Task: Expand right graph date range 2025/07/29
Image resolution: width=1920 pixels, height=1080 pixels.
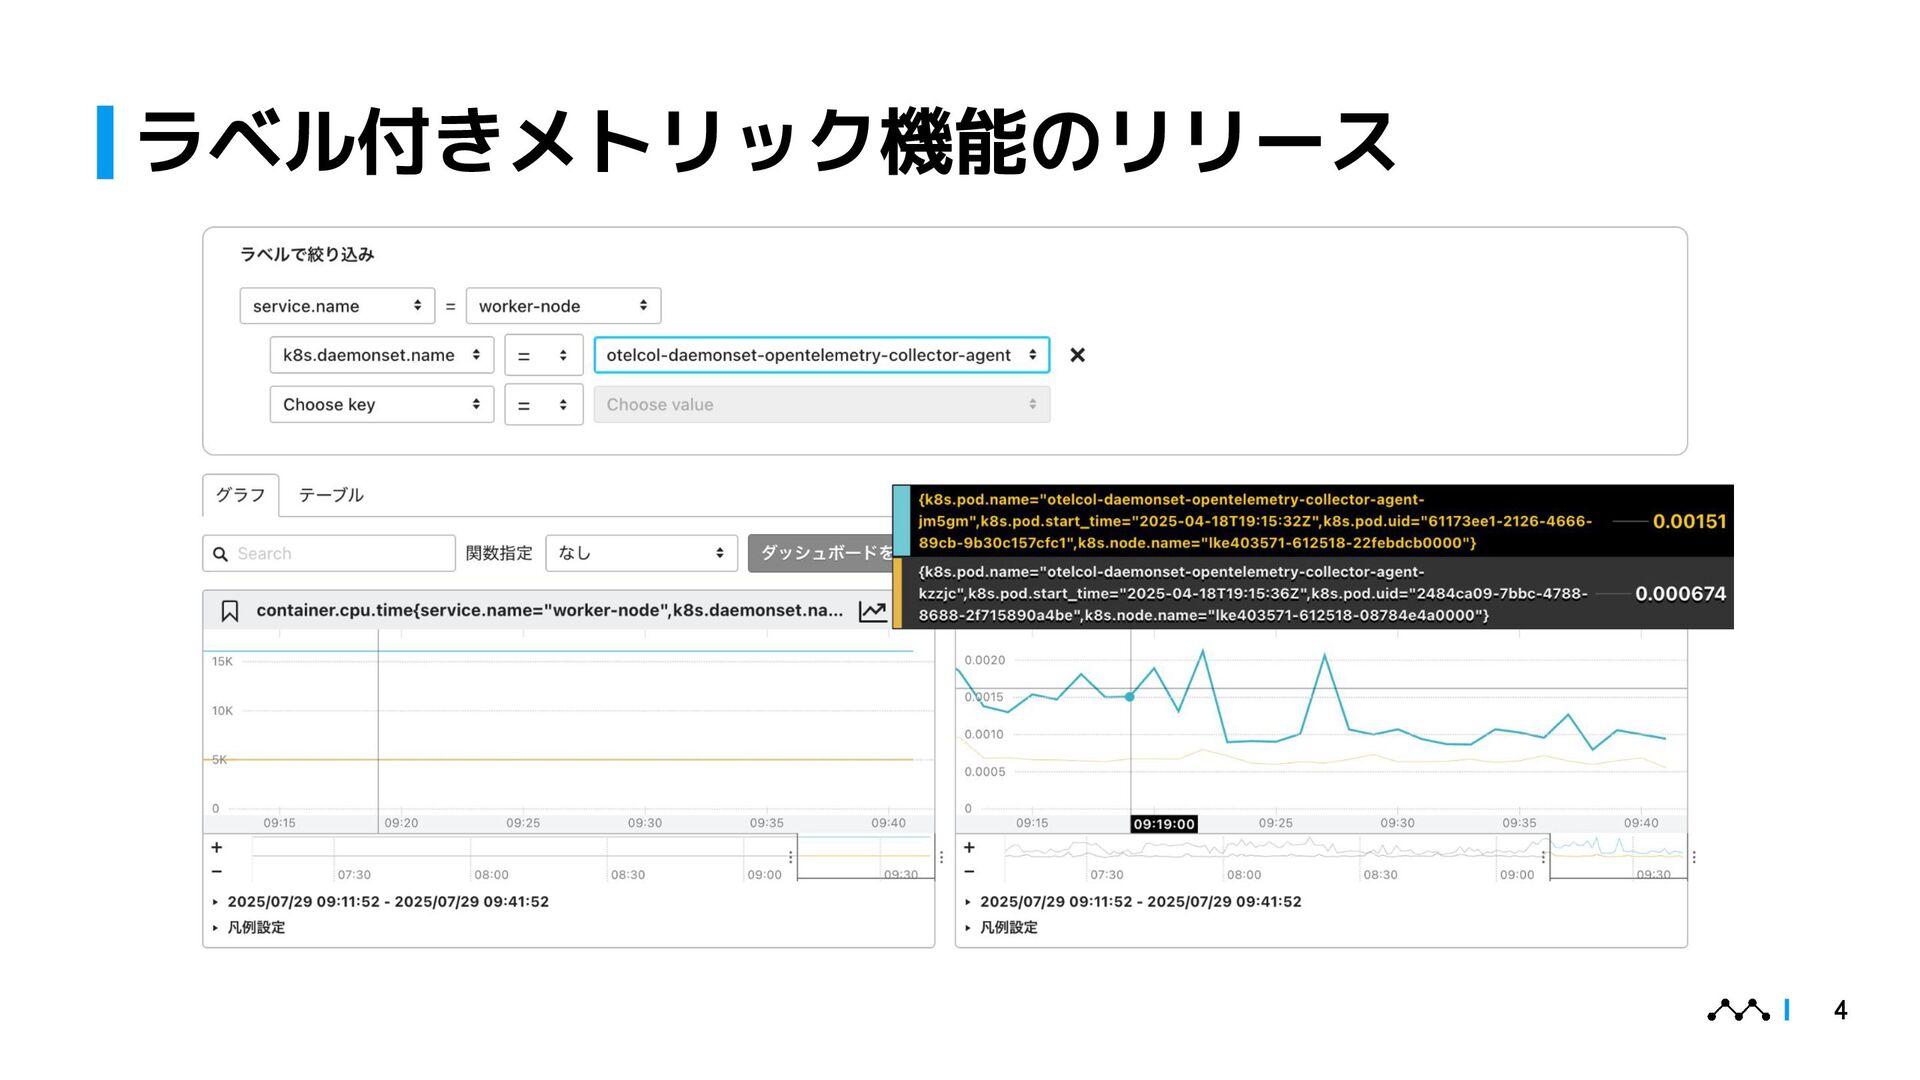Action: (1134, 901)
